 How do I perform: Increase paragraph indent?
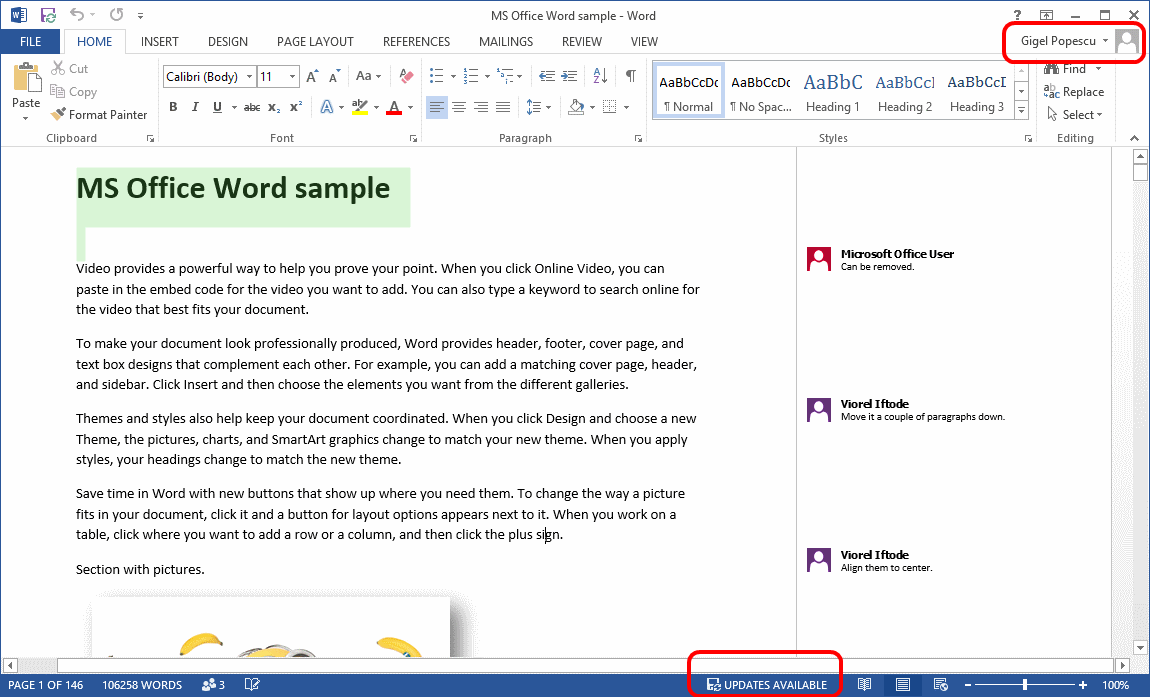569,76
